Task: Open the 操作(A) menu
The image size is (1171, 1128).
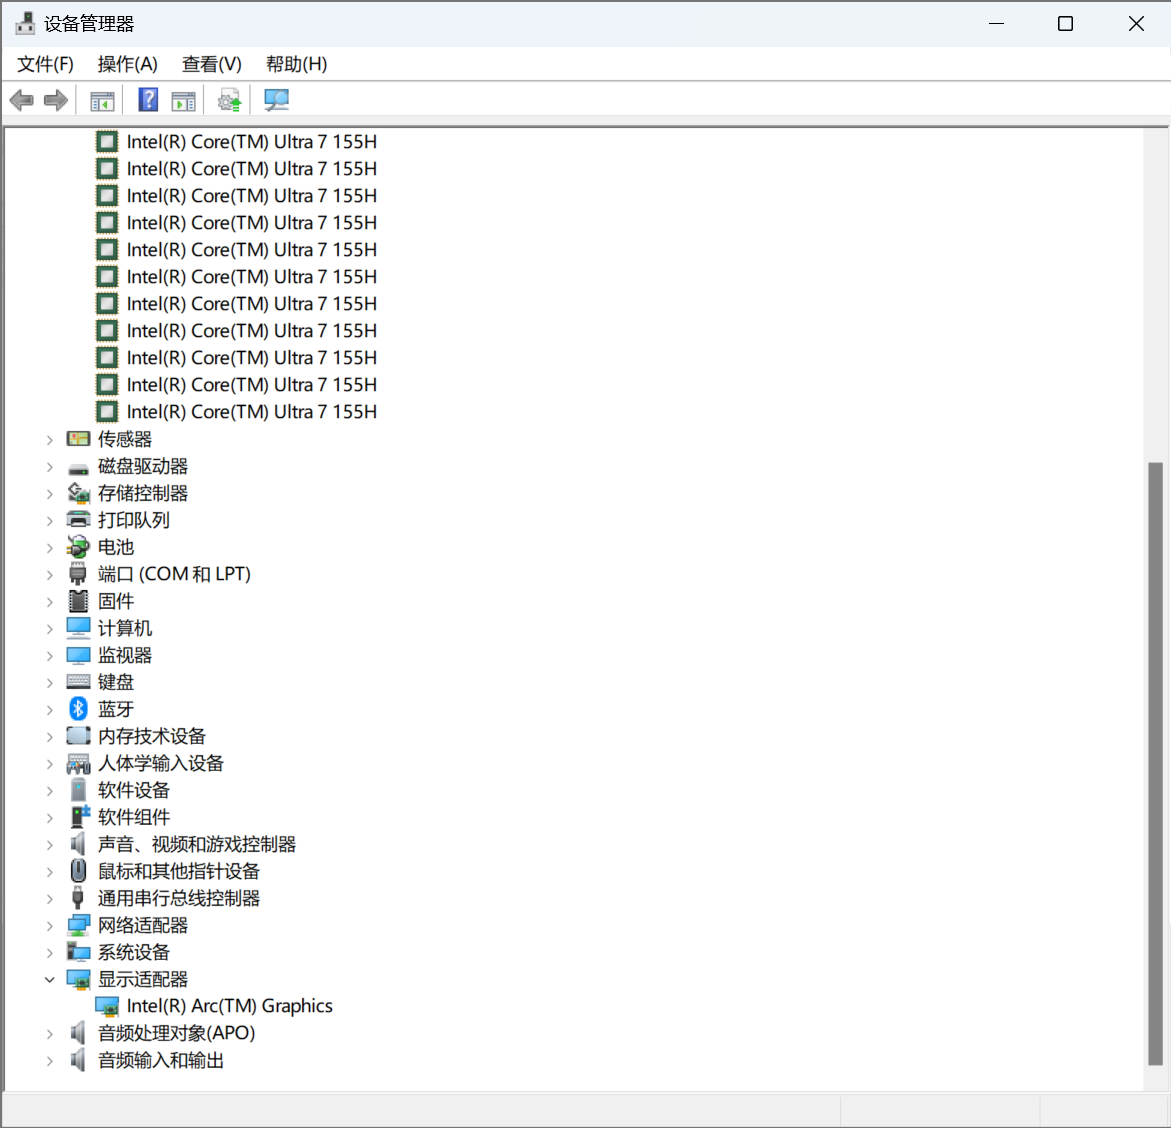Action: 128,64
